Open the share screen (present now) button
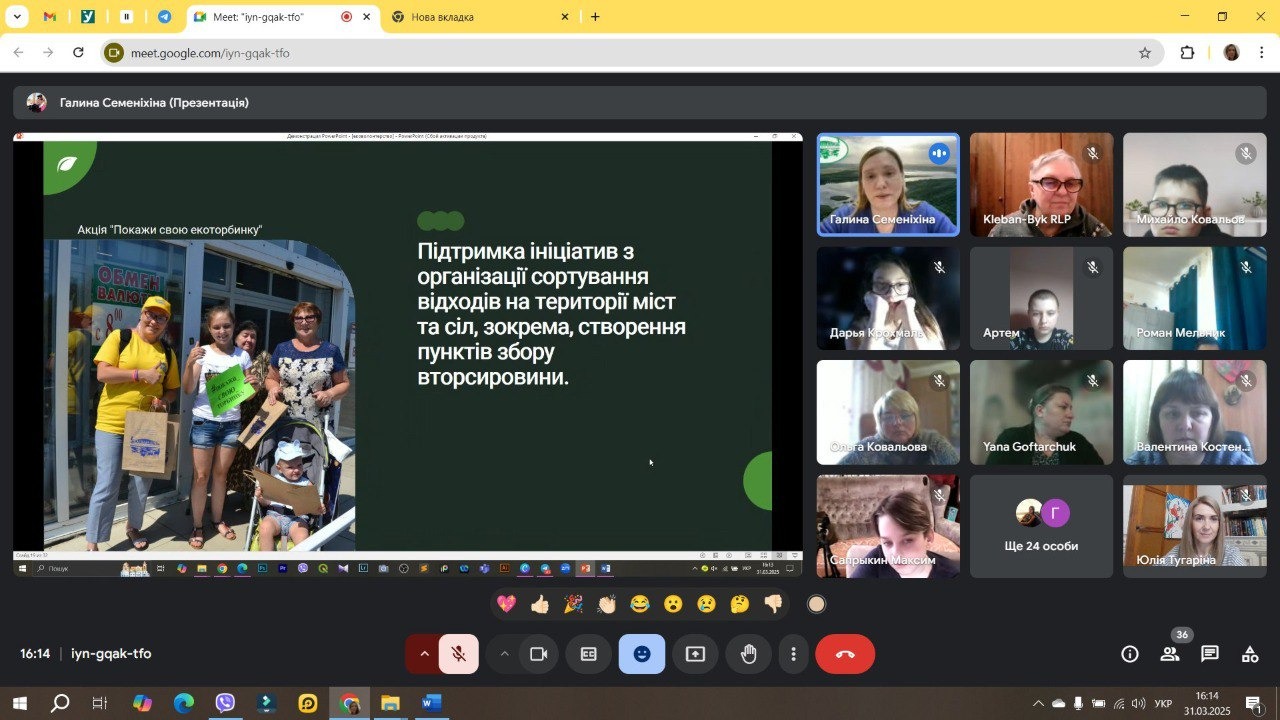 (x=695, y=654)
